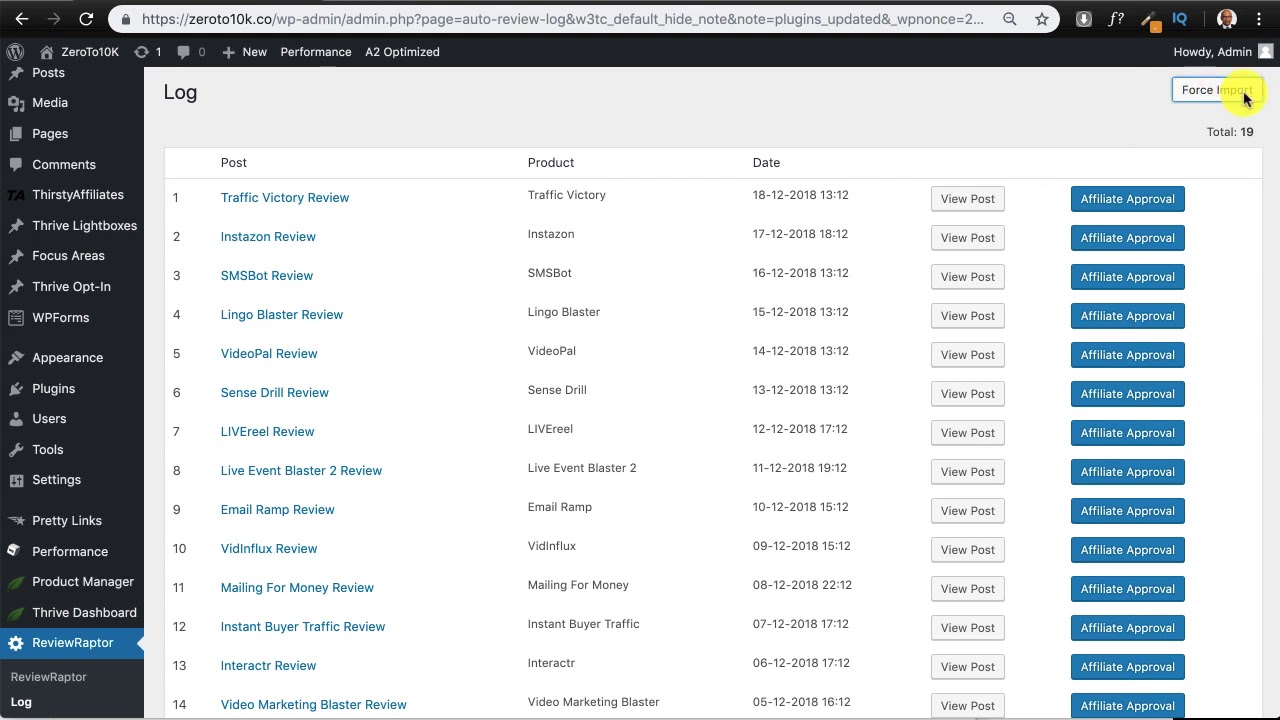Click View Post for Traffic Victory
The image size is (1280, 720).
tap(968, 199)
